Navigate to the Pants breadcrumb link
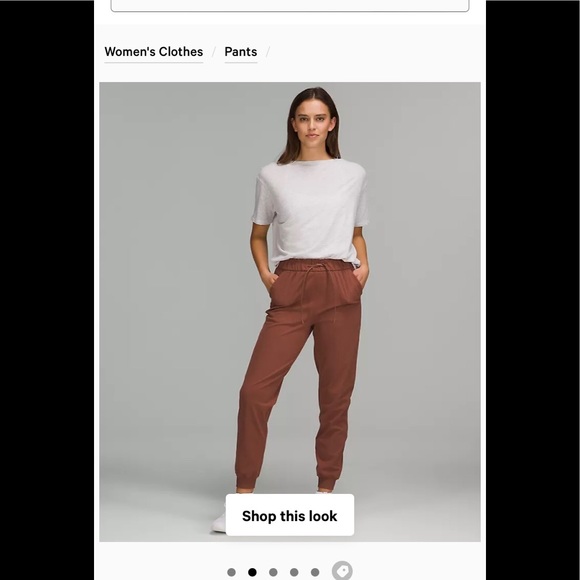The width and height of the screenshot is (580, 580). 241,52
